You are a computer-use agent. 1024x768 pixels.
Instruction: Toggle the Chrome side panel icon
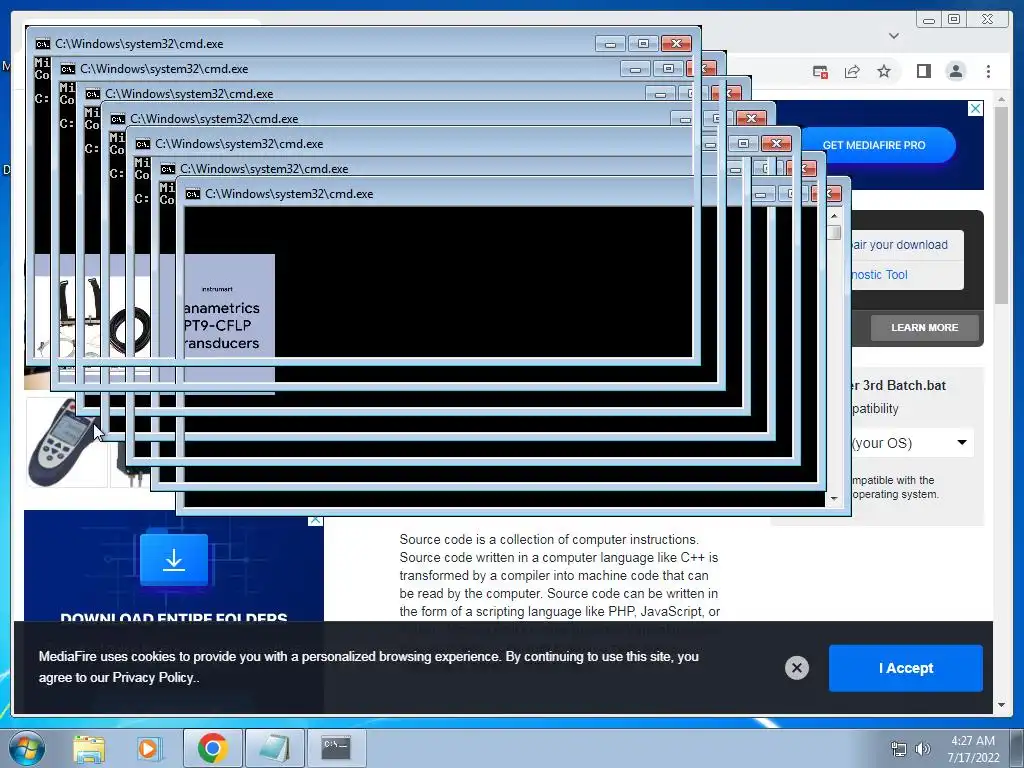coord(923,71)
